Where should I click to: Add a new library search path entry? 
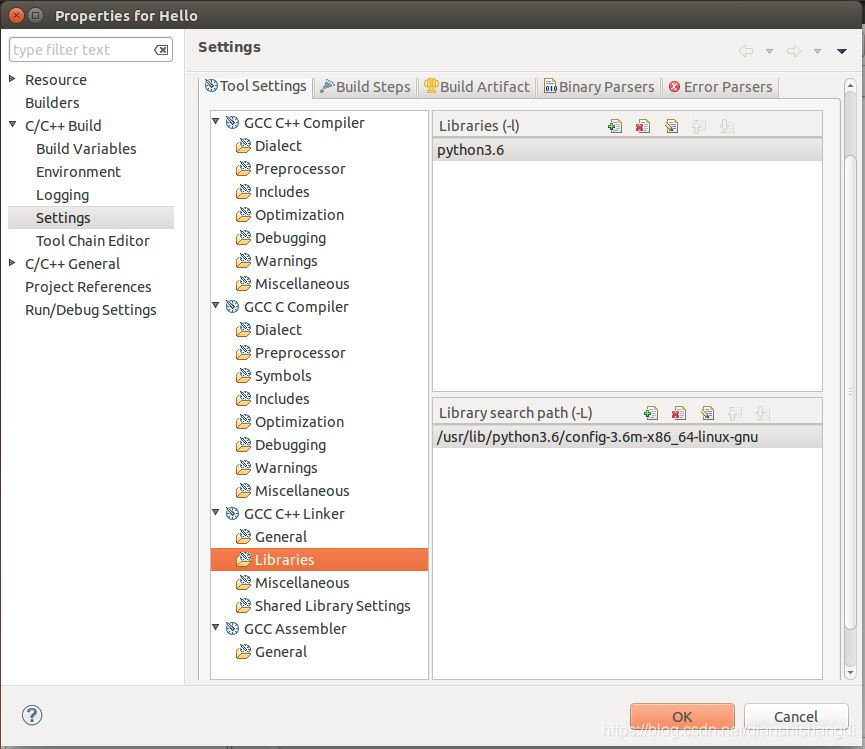[x=651, y=412]
